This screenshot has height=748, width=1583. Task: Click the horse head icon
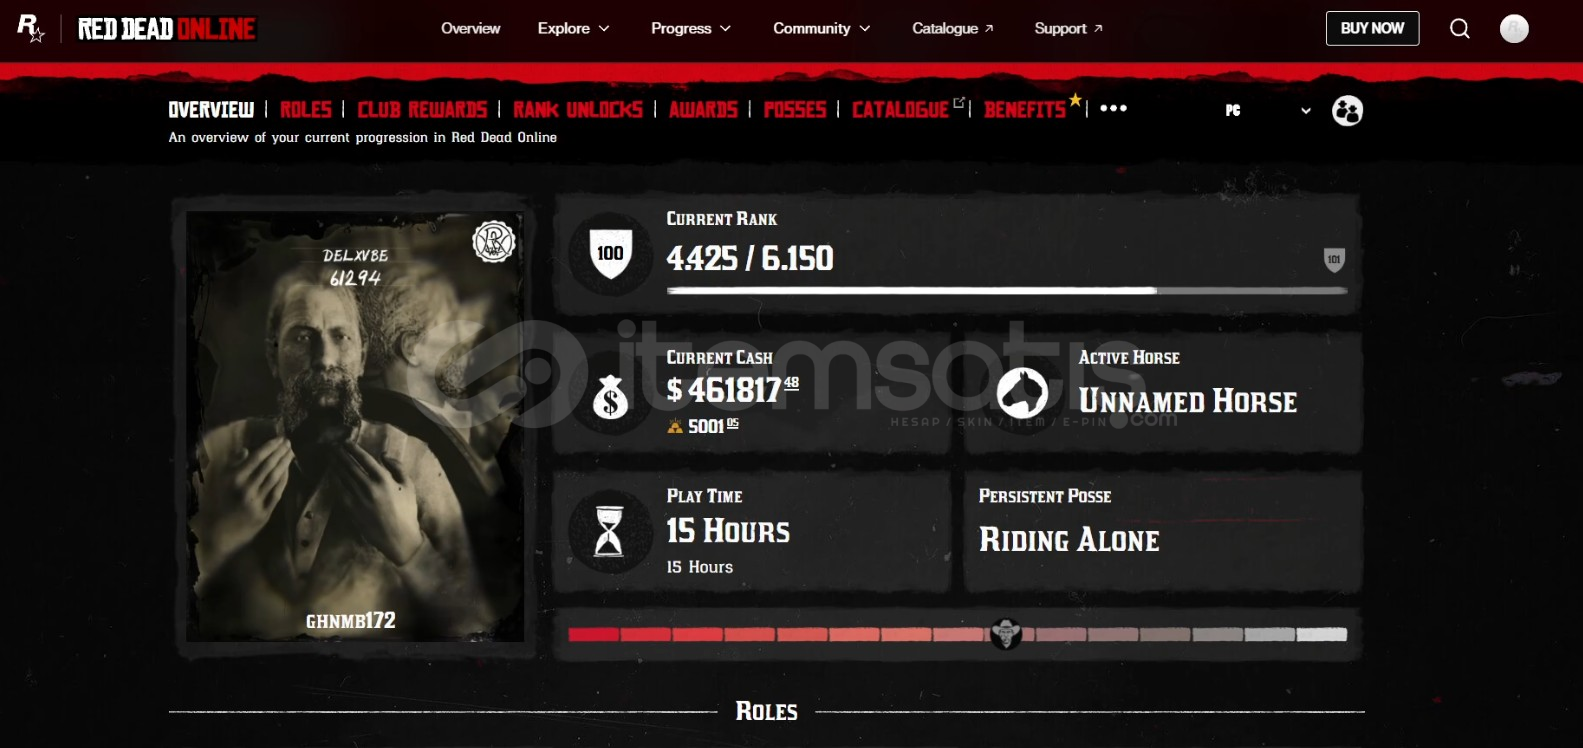click(1022, 393)
